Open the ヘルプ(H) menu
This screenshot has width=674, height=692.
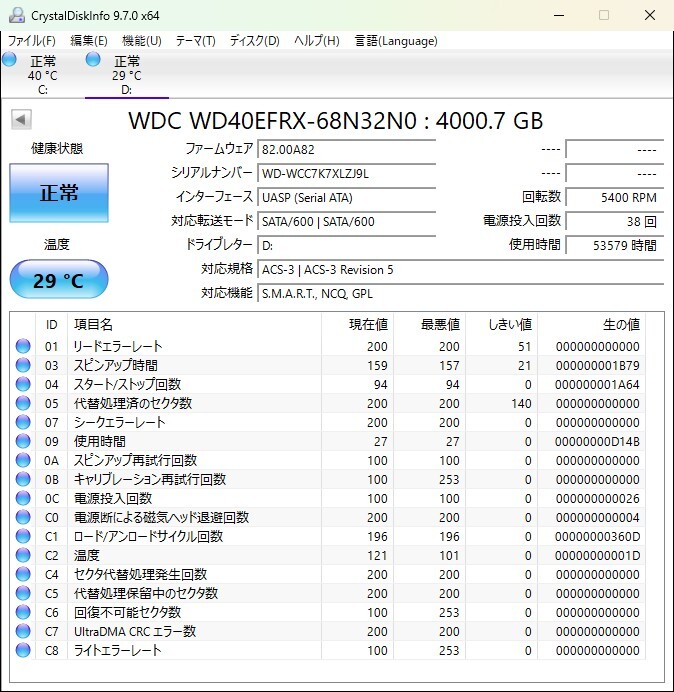pos(317,41)
